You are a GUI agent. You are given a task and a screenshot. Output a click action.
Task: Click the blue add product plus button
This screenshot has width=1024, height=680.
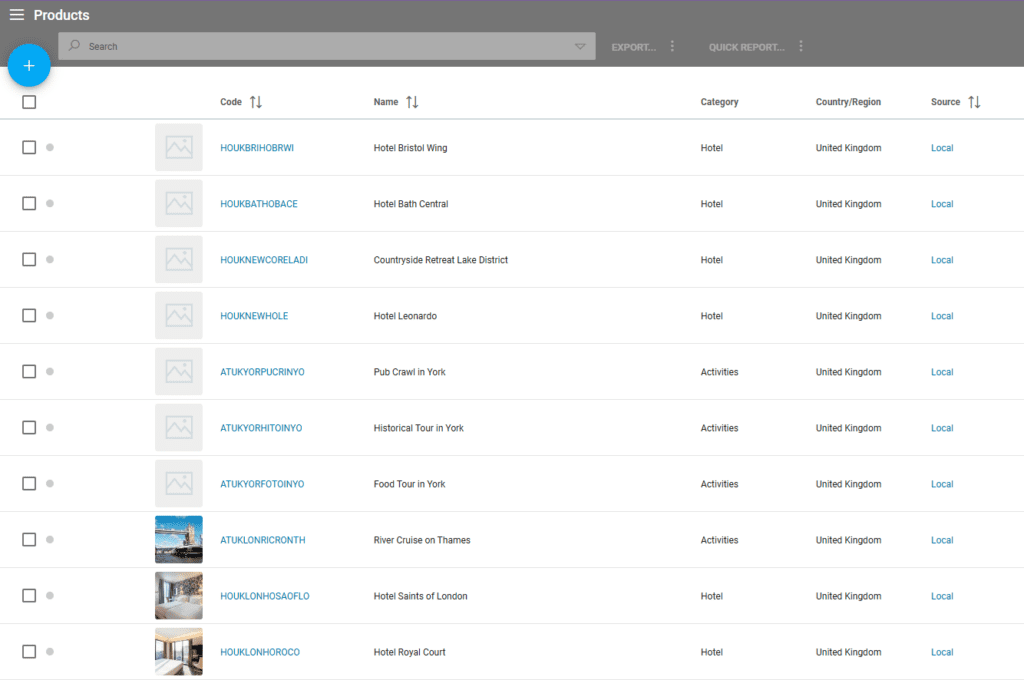(29, 66)
